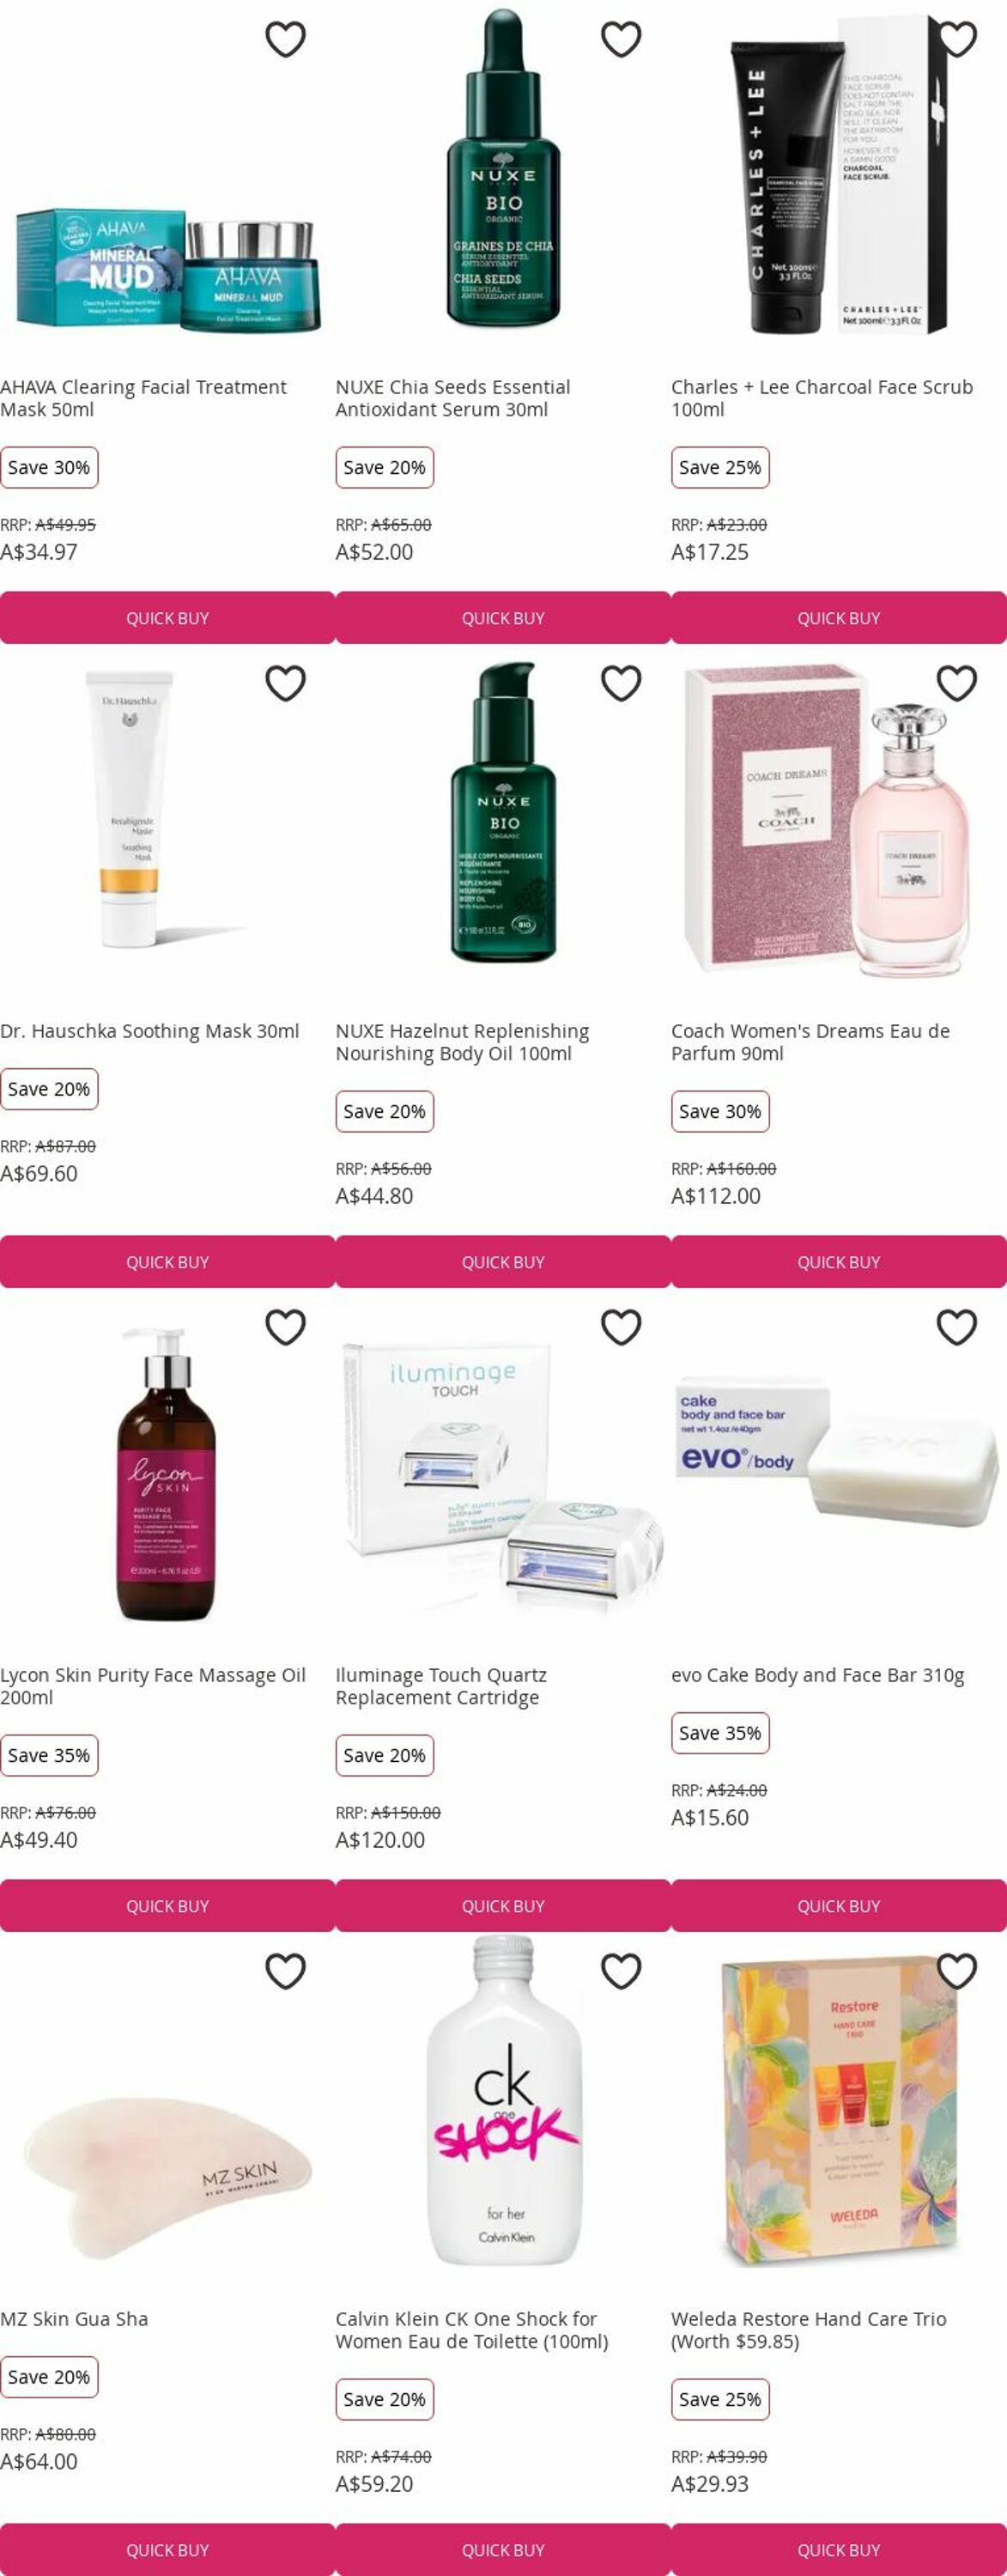The width and height of the screenshot is (1007, 2576).
Task: Quick buy the NUXE Hazelnut Body Oil
Action: point(503,1262)
